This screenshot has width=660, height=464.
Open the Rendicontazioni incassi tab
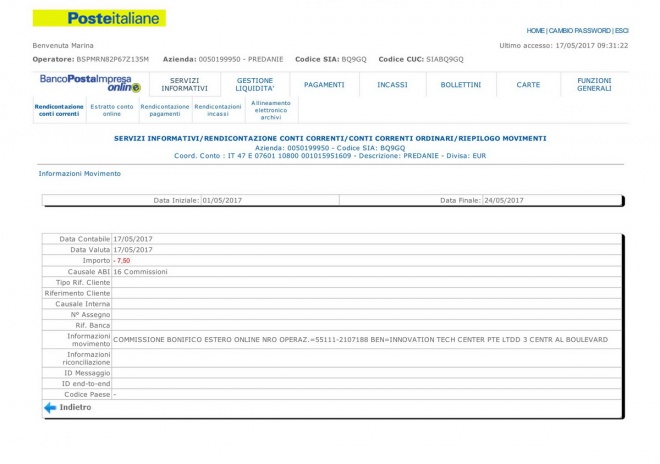(217, 110)
